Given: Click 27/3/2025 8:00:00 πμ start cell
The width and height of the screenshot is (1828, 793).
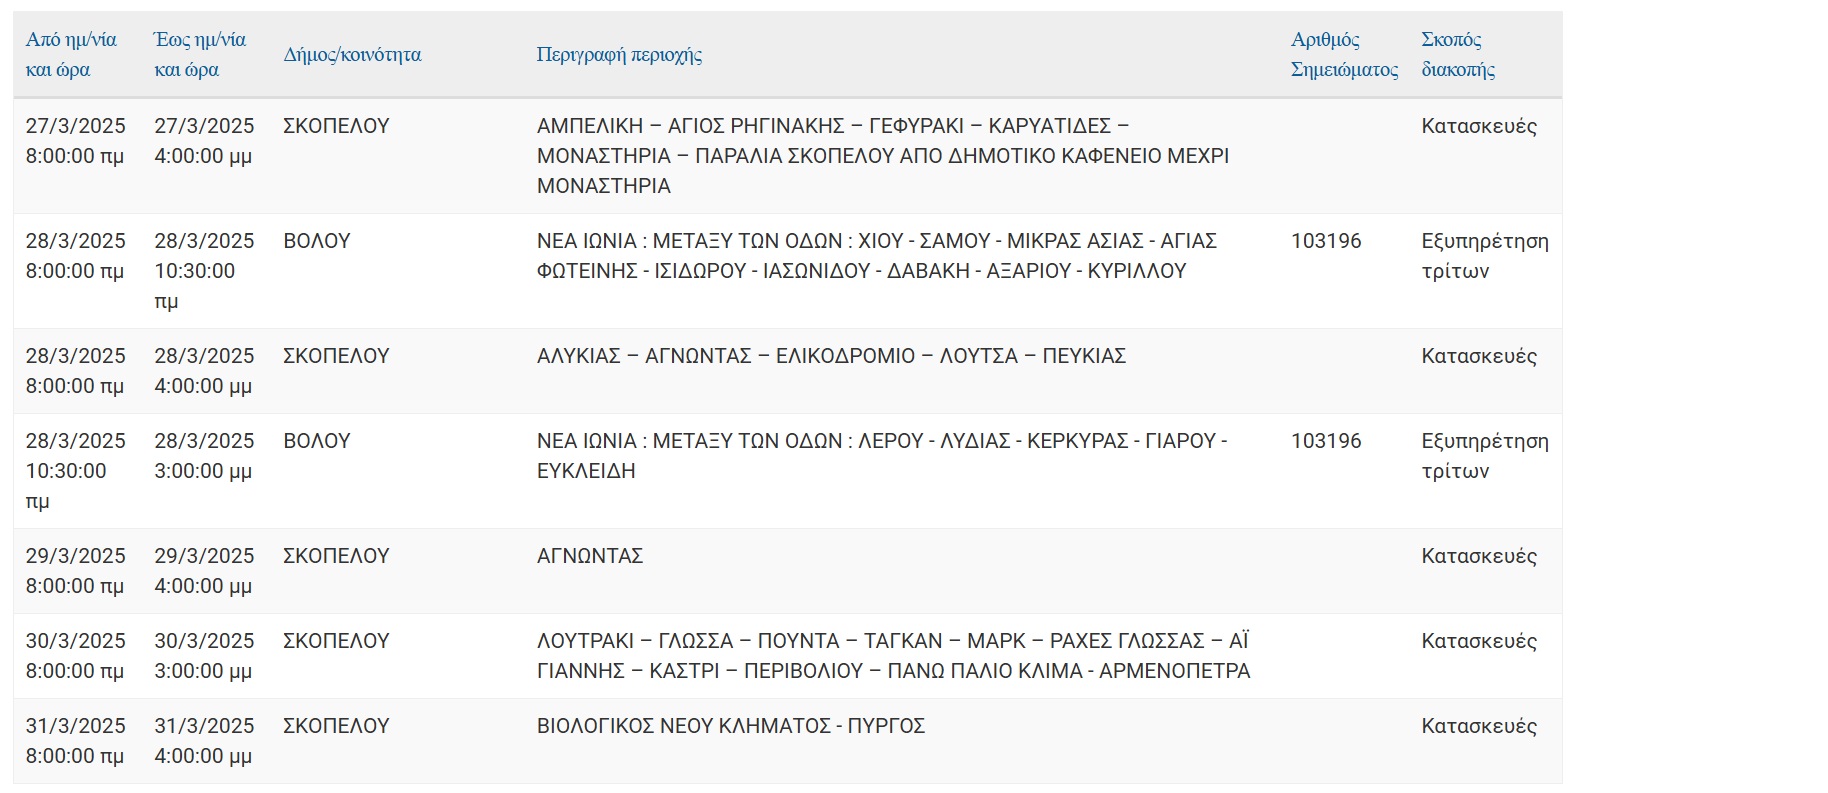Looking at the screenshot, I should [75, 141].
